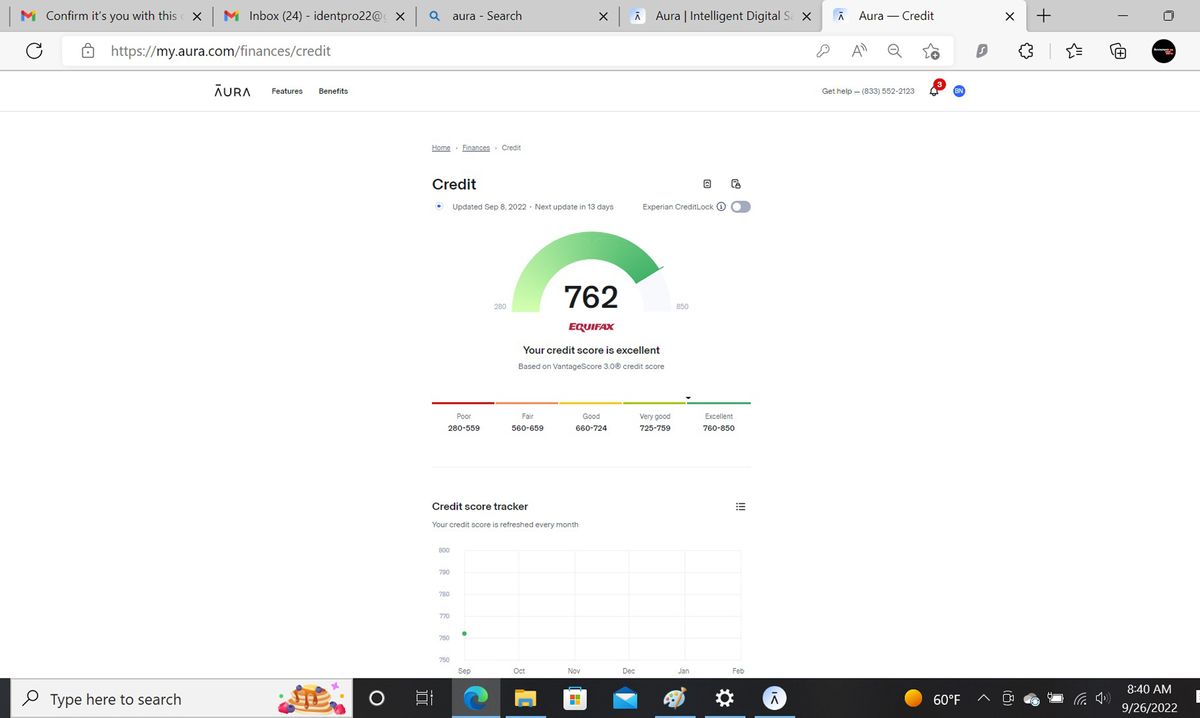
Task: Click the Poor 280-559 range segment
Action: tap(464, 418)
